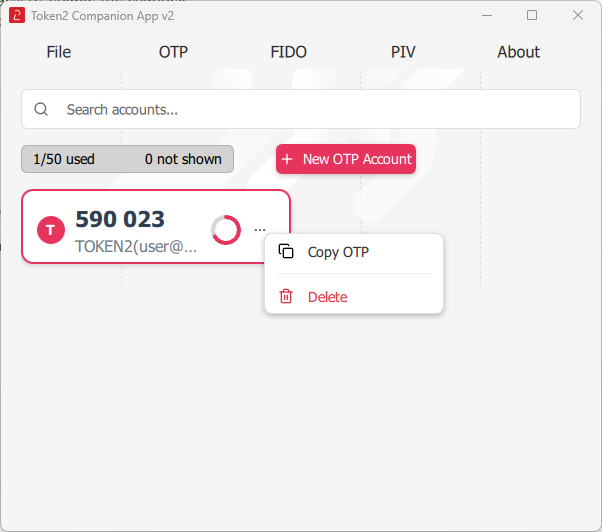Click the Token2 app logo in title bar
Screen dimensions: 602x532
[x=17, y=16]
